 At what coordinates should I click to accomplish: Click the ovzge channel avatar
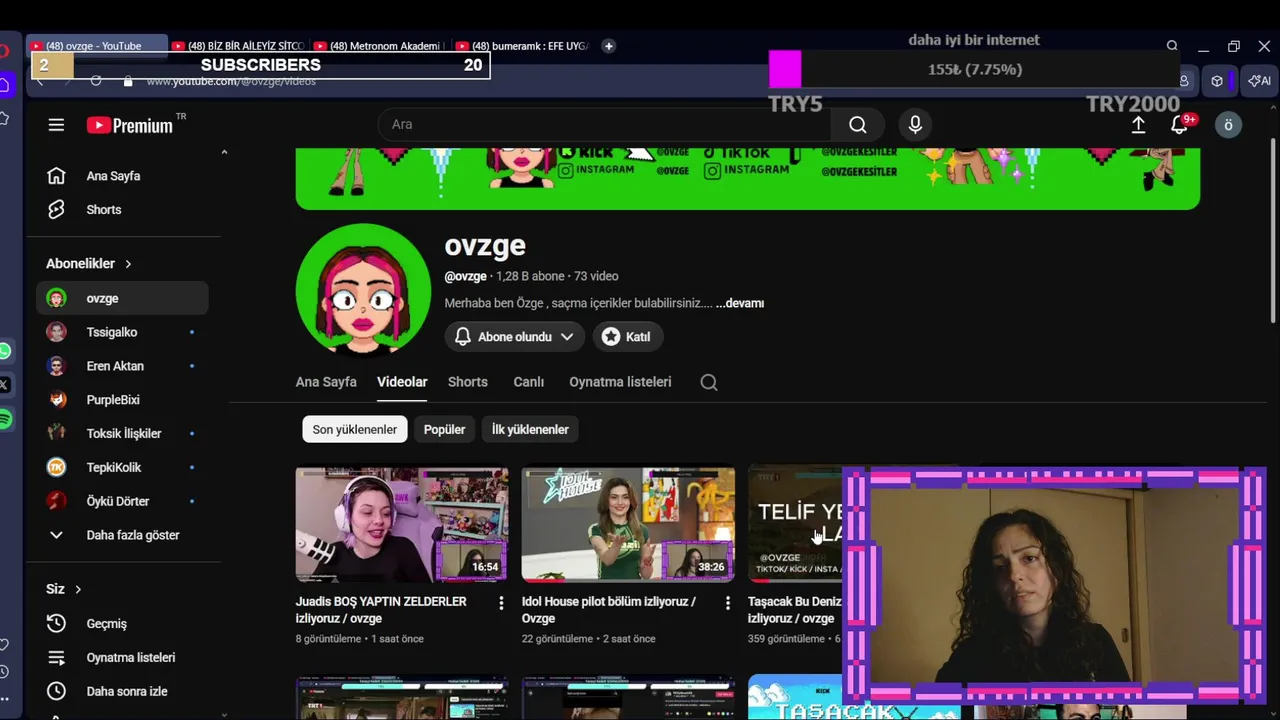(363, 289)
